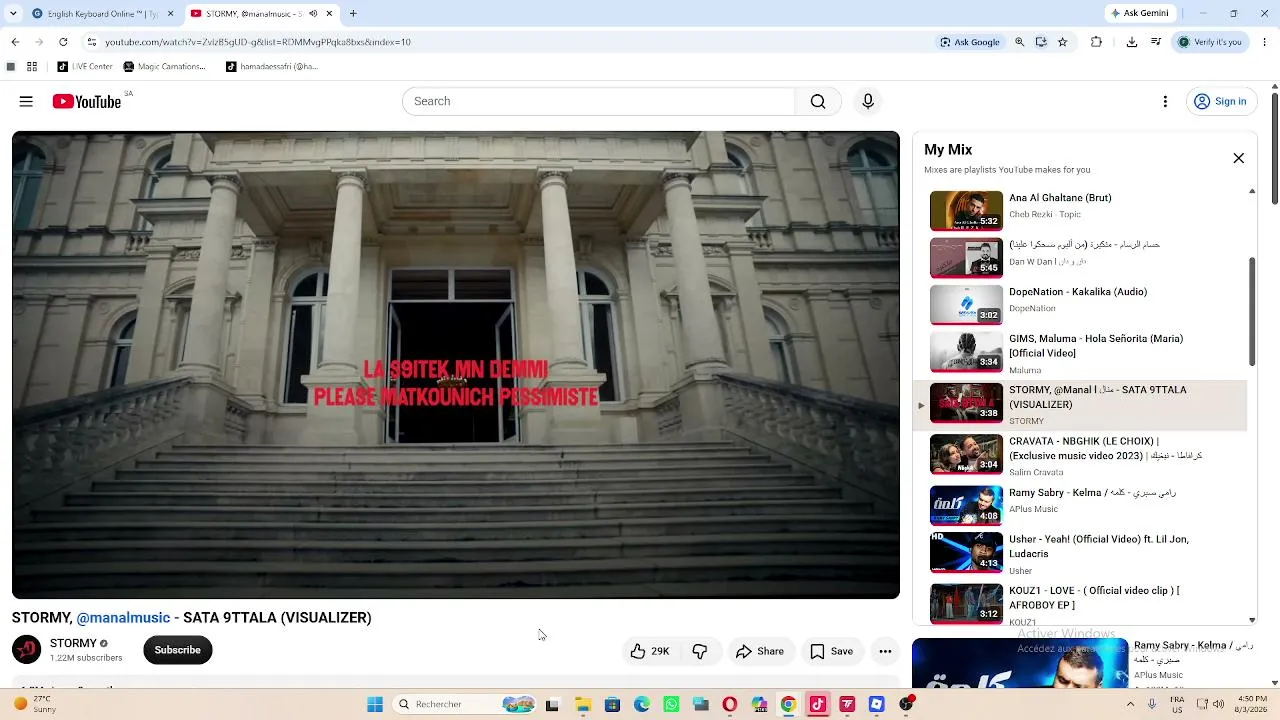Image resolution: width=1280 pixels, height=720 pixels.
Task: Click the Ask Gemini button
Action: coord(1139,14)
